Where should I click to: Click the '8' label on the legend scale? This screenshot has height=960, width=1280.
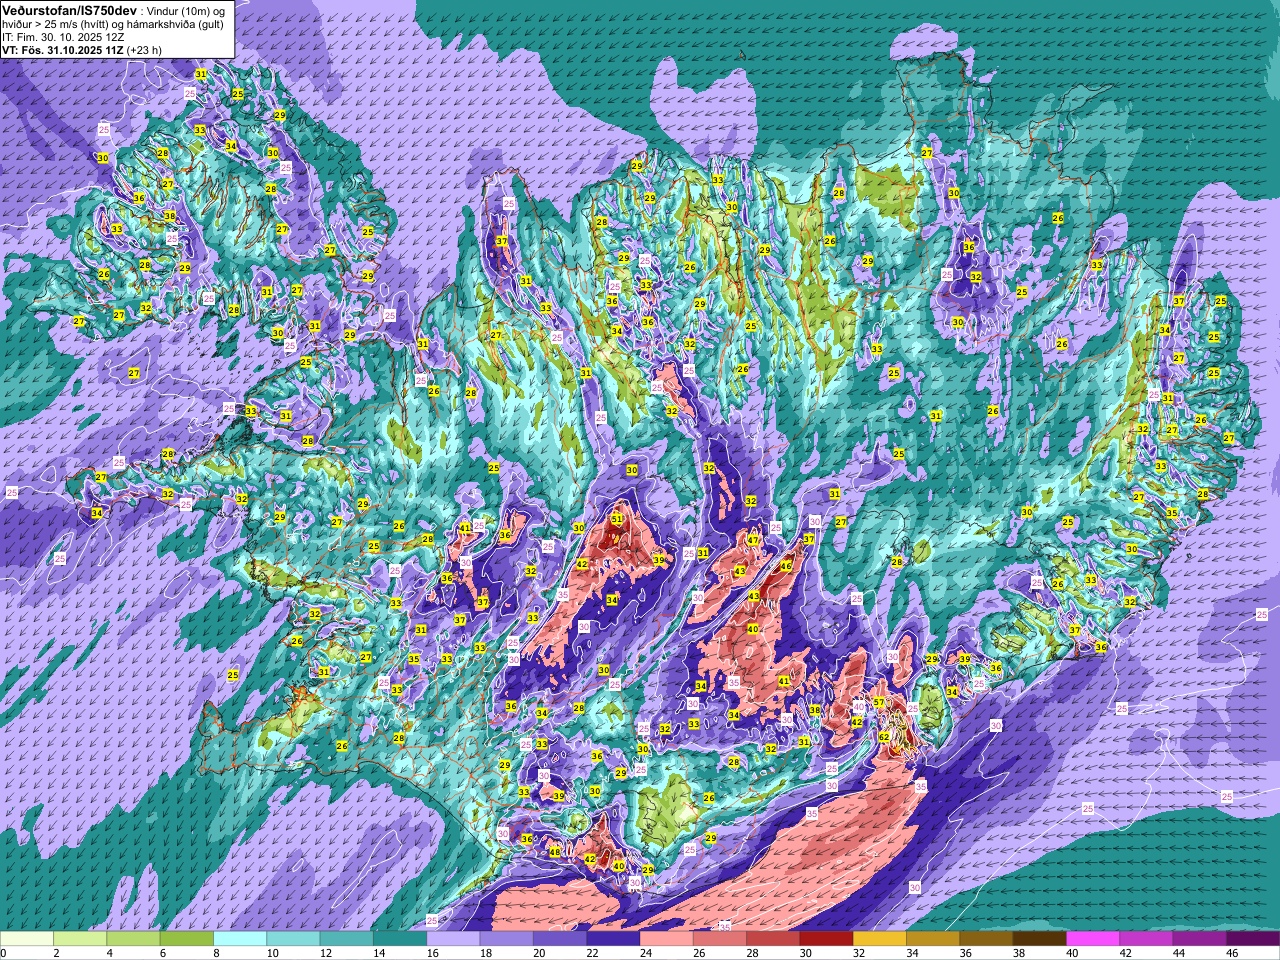coord(215,953)
